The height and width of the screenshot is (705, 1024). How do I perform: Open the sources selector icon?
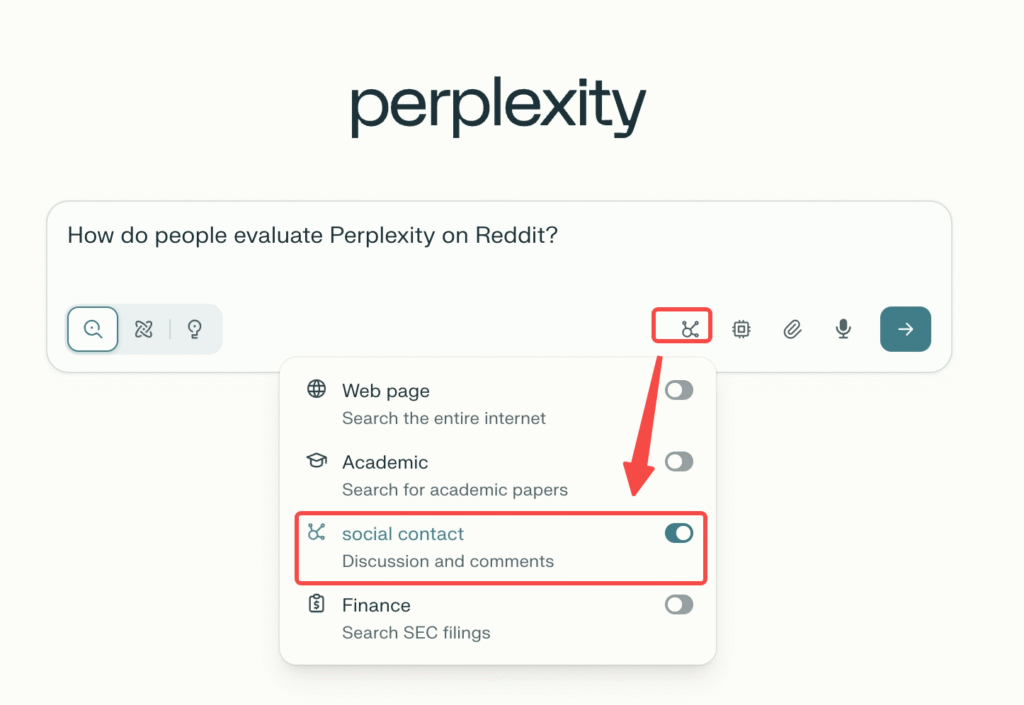[x=689, y=328]
